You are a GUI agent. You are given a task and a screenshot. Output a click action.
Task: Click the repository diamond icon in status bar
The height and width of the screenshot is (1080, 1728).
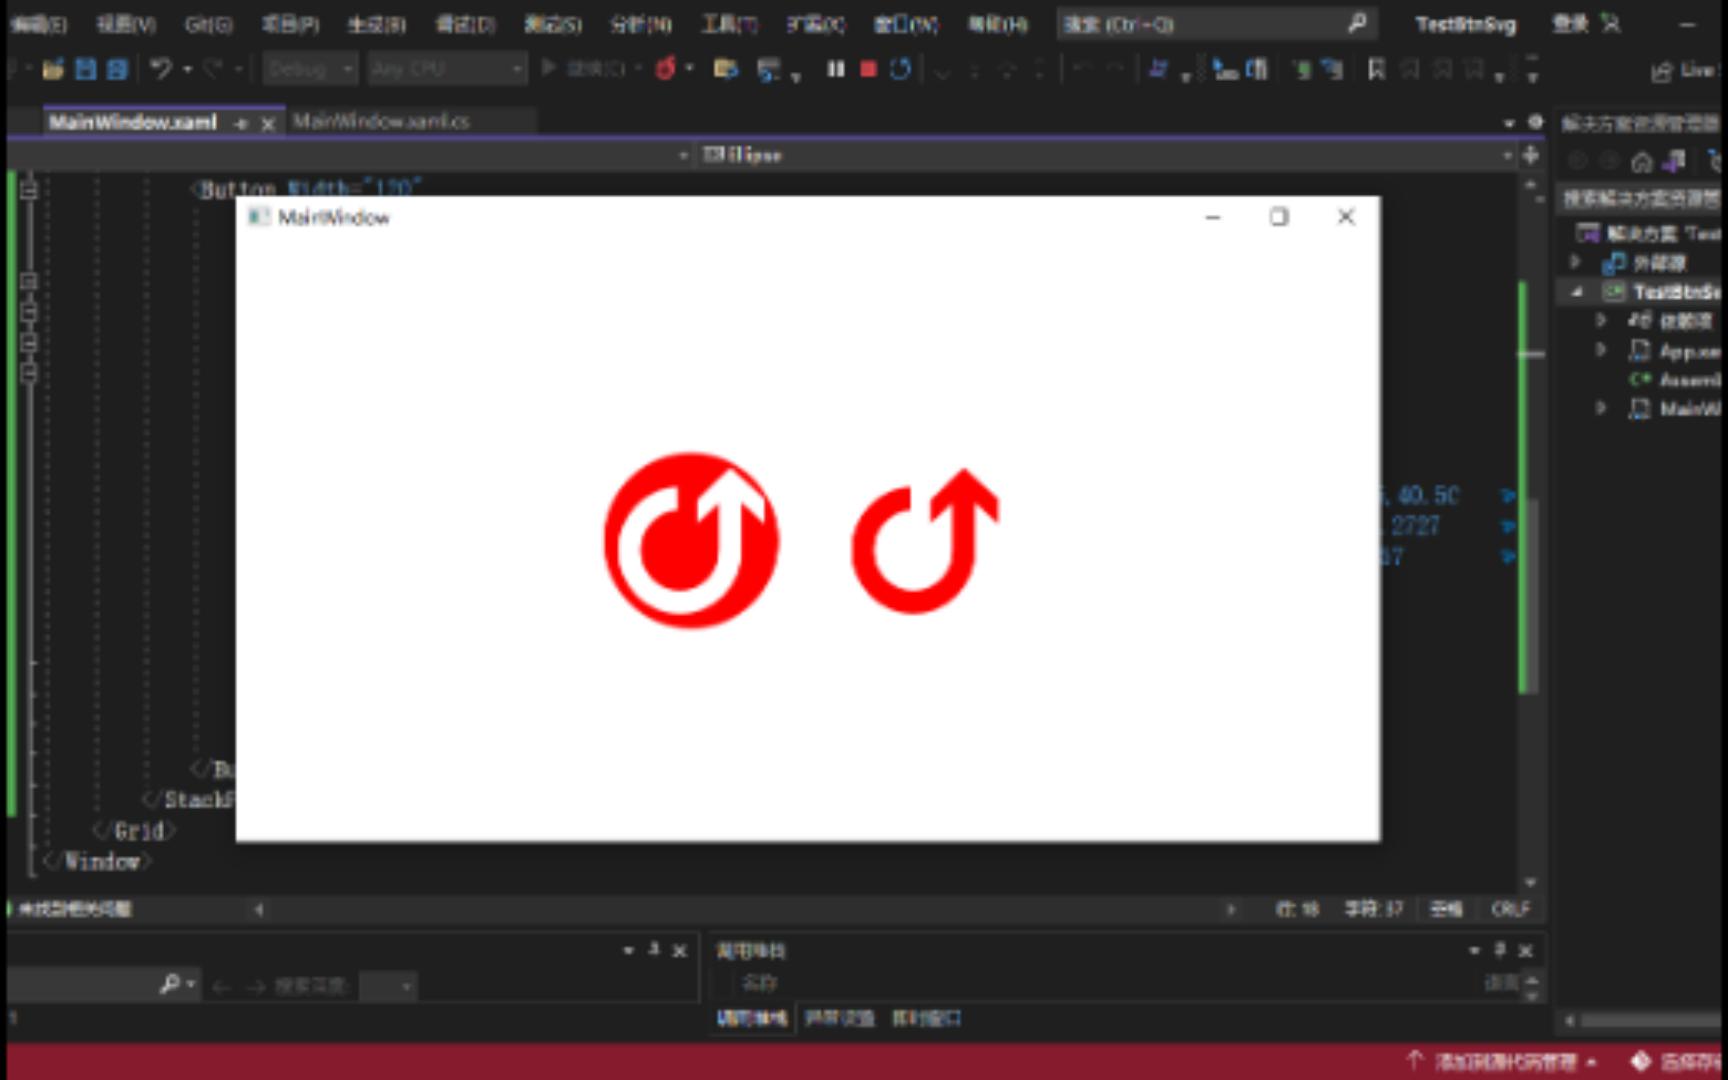tap(1640, 1060)
